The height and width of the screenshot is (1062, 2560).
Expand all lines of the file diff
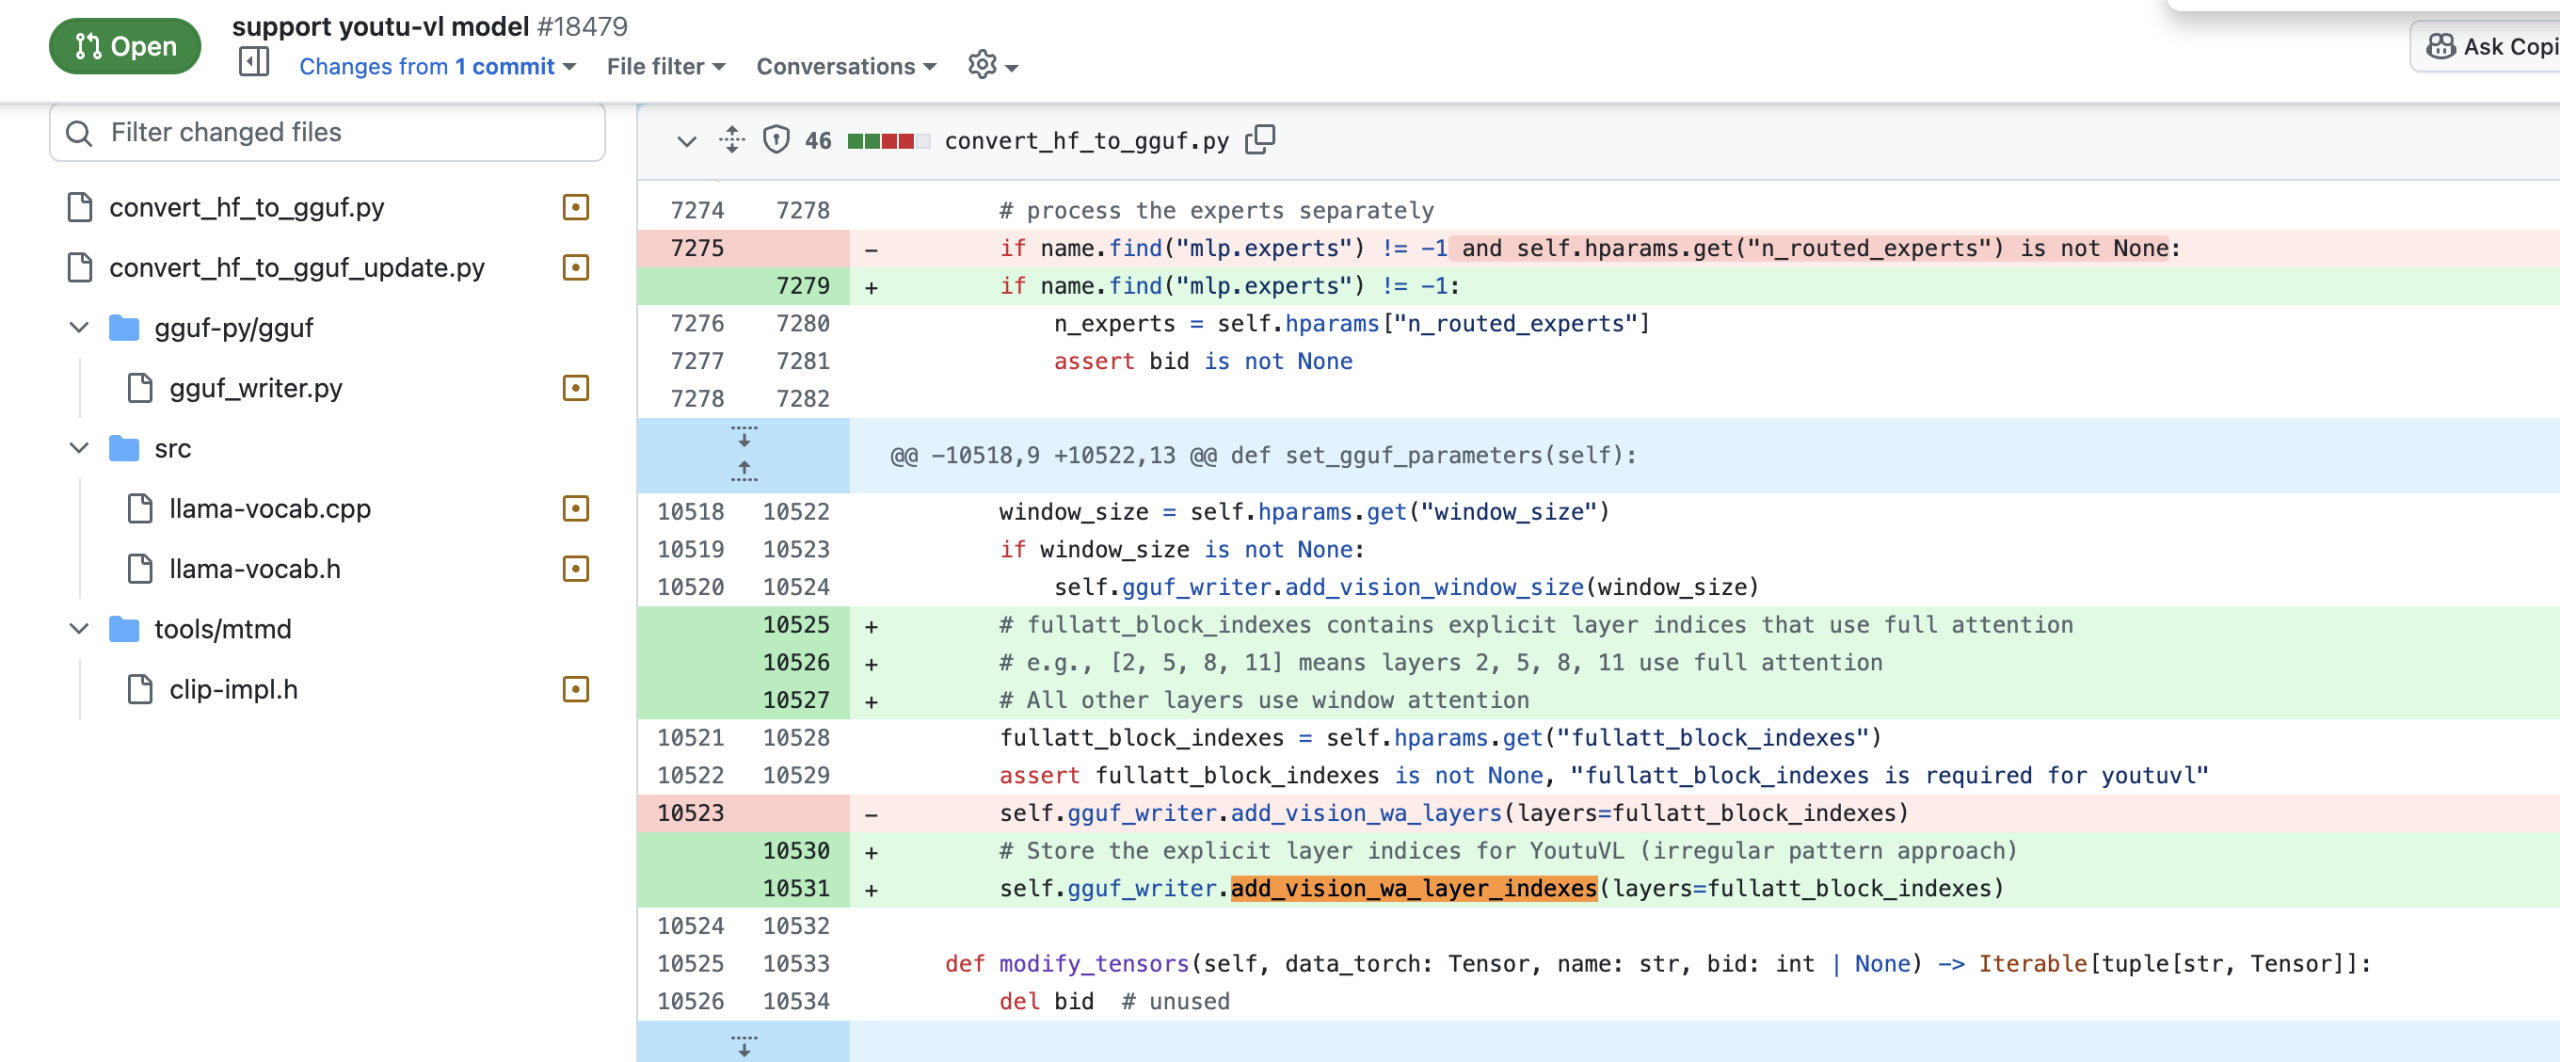click(x=732, y=140)
